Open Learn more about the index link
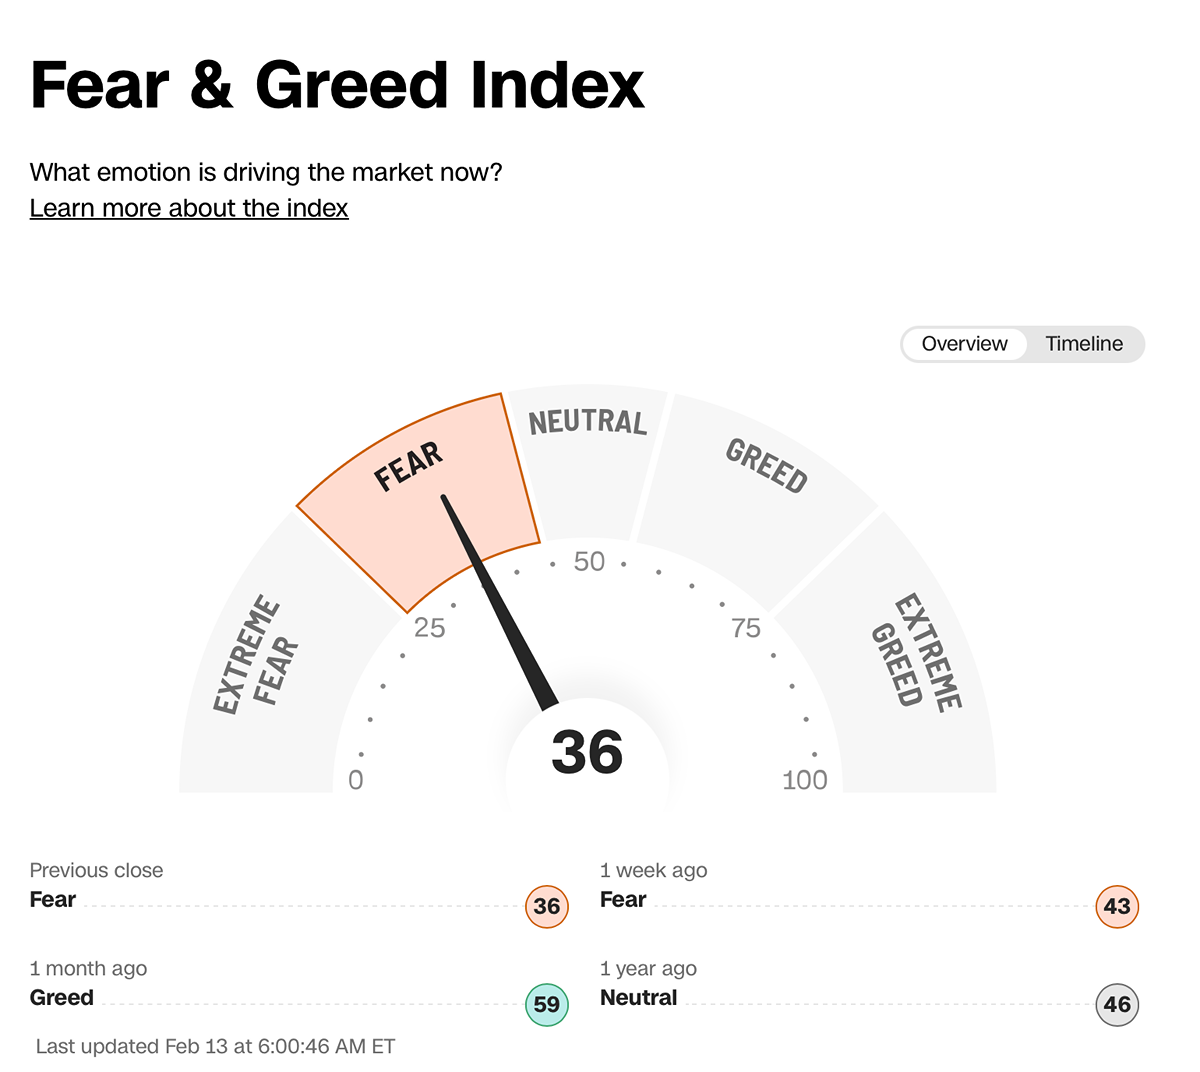This screenshot has width=1200, height=1072. pos(189,208)
